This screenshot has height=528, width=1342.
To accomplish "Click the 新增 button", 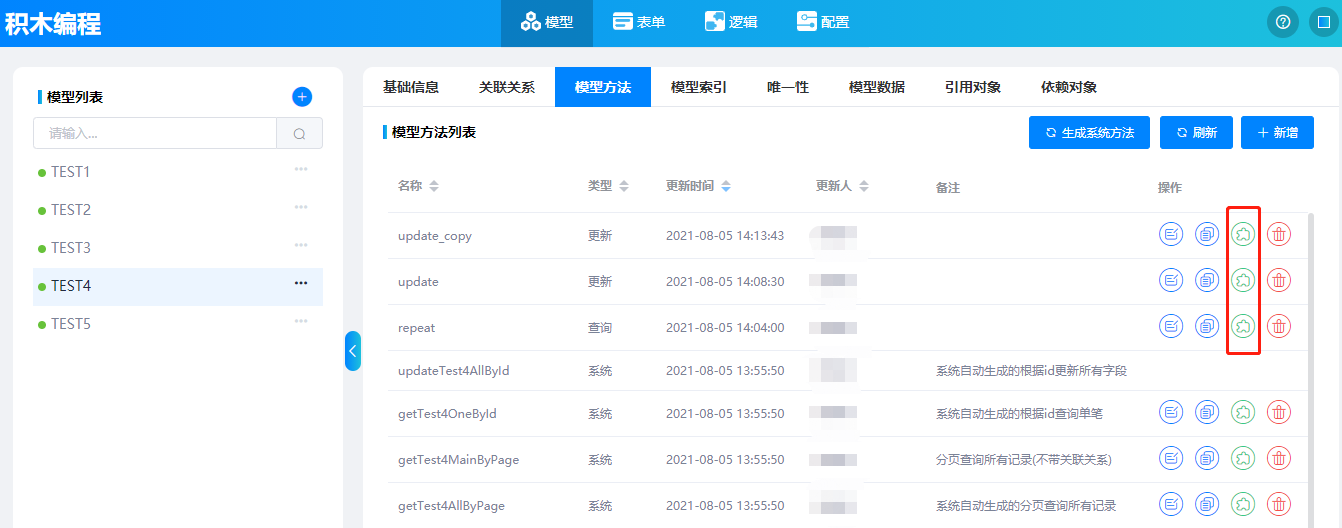I will [x=1277, y=132].
